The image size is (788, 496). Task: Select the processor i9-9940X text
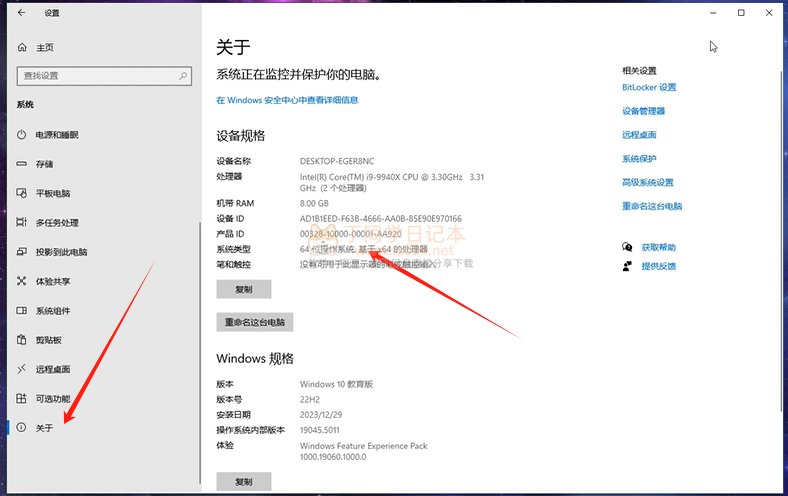392,182
